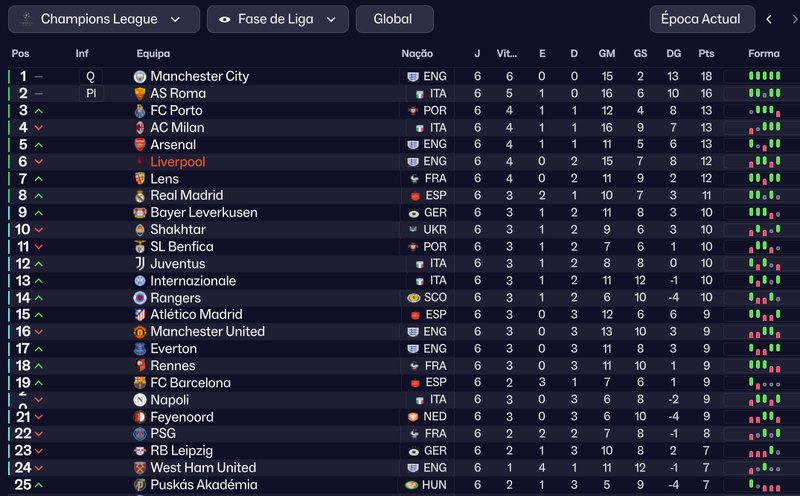The width and height of the screenshot is (800, 496).
Task: Click the PI info badge for AS Roma
Action: [x=91, y=94]
